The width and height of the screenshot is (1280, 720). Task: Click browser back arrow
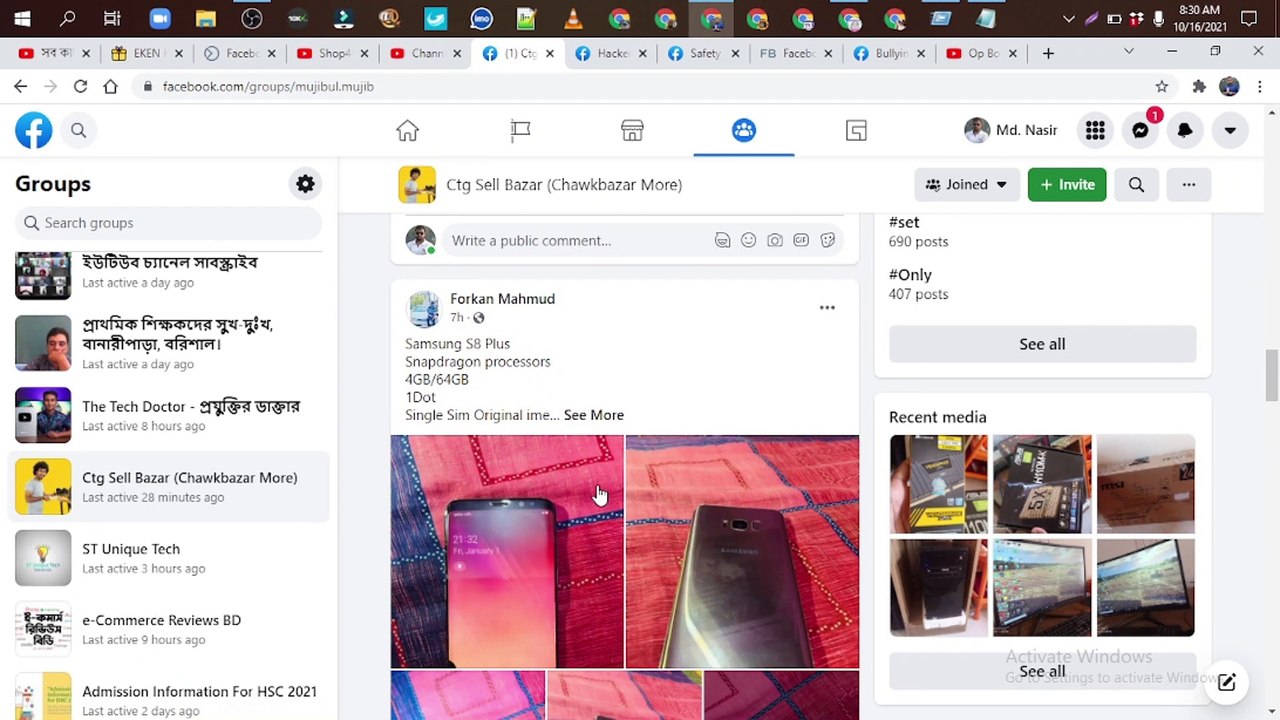coord(20,87)
